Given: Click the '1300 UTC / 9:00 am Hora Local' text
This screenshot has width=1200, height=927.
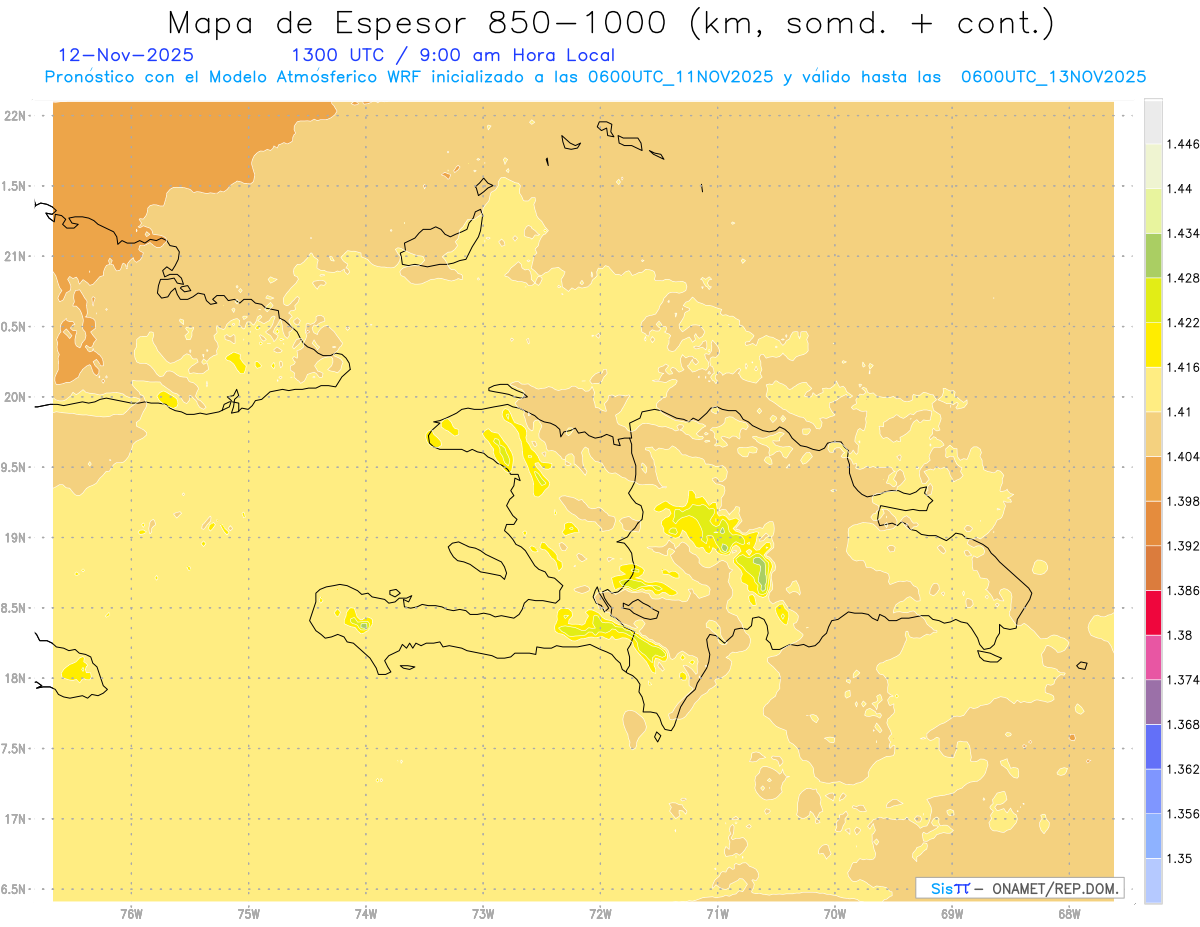Looking at the screenshot, I should (452, 55).
